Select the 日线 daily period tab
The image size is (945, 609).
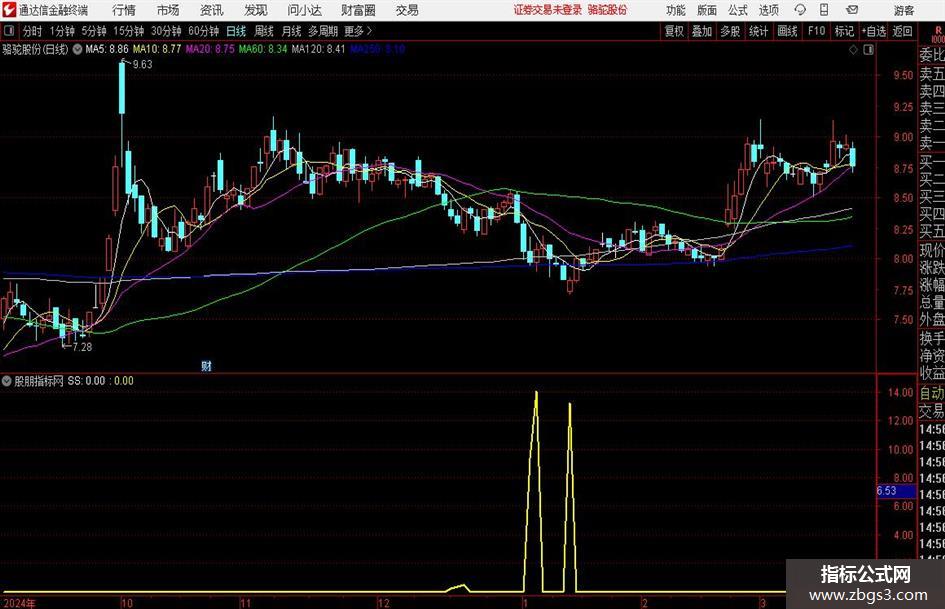pos(236,31)
